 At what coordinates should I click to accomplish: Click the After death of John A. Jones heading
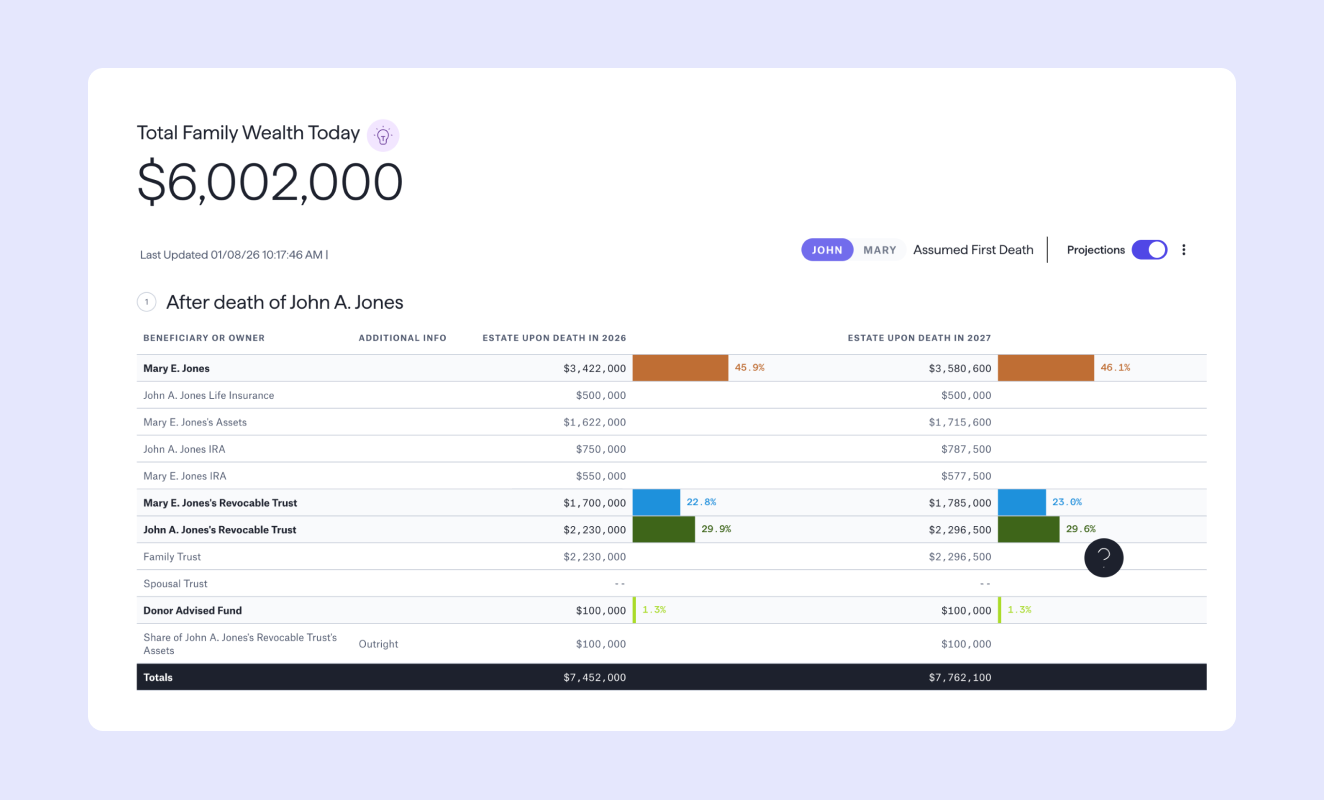pyautogui.click(x=285, y=302)
